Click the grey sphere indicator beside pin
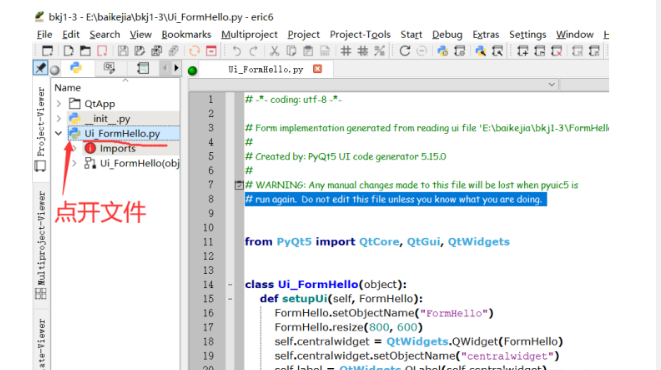The height and width of the screenshot is (370, 661). click(x=55, y=70)
